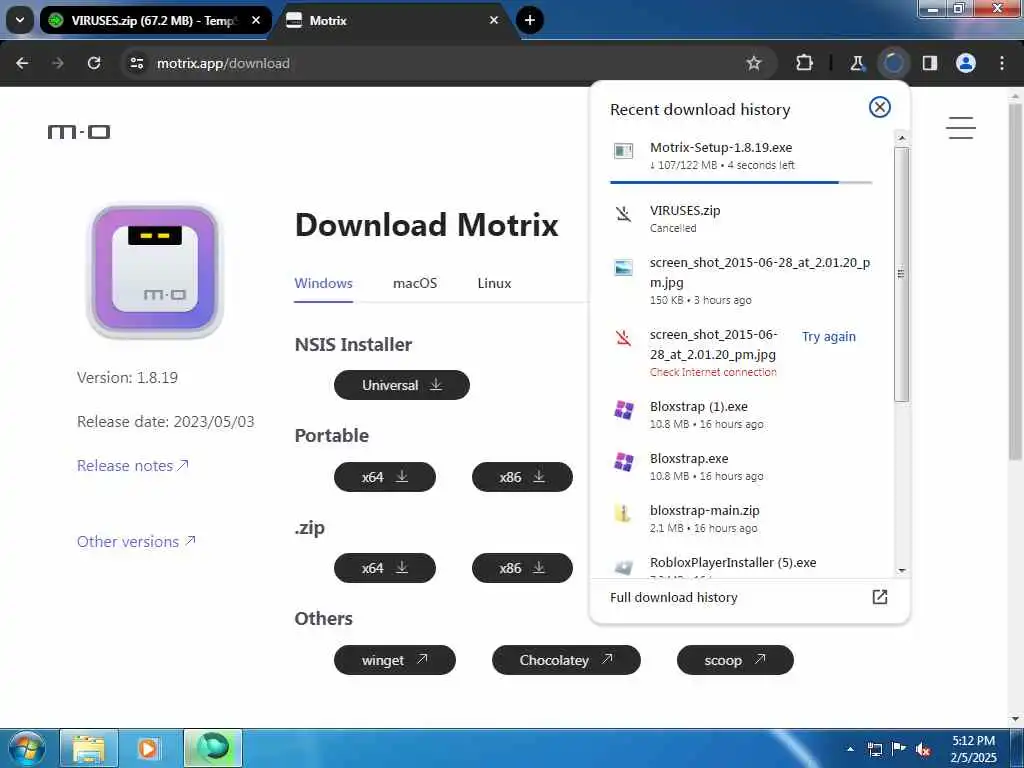Open the hamburger menu on Motrix site

click(961, 127)
